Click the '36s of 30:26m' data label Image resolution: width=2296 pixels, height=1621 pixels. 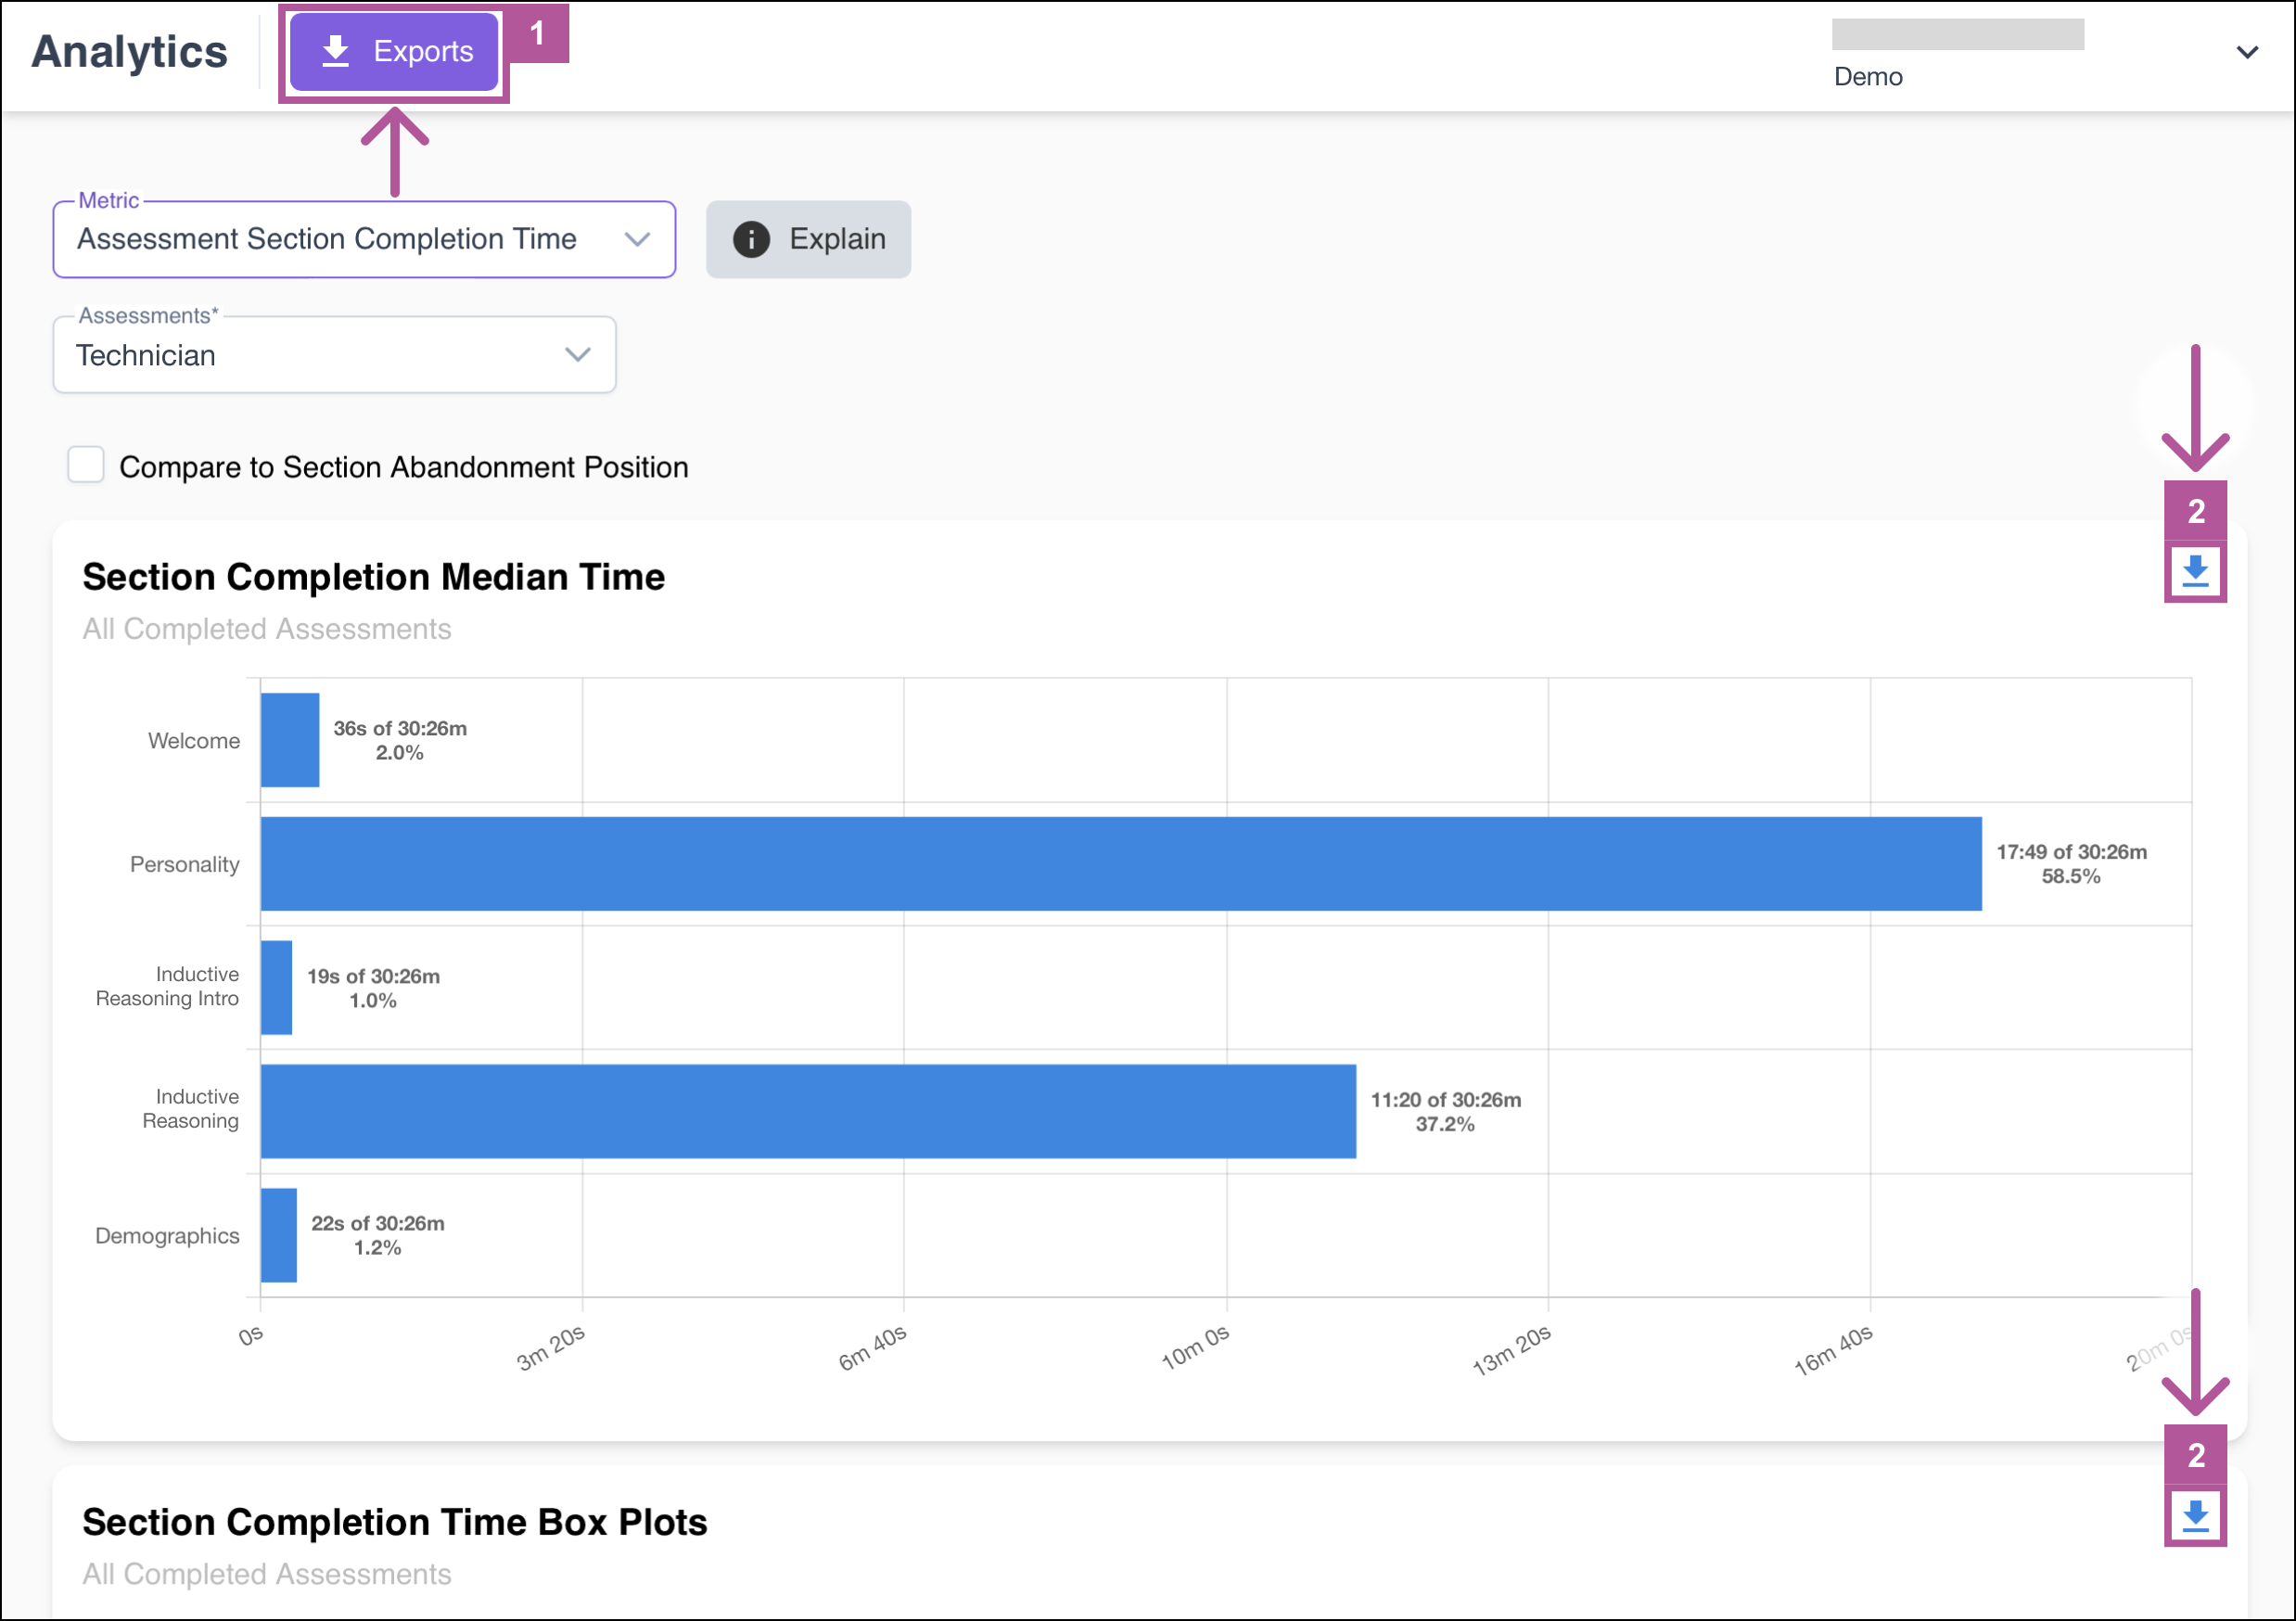(x=400, y=728)
